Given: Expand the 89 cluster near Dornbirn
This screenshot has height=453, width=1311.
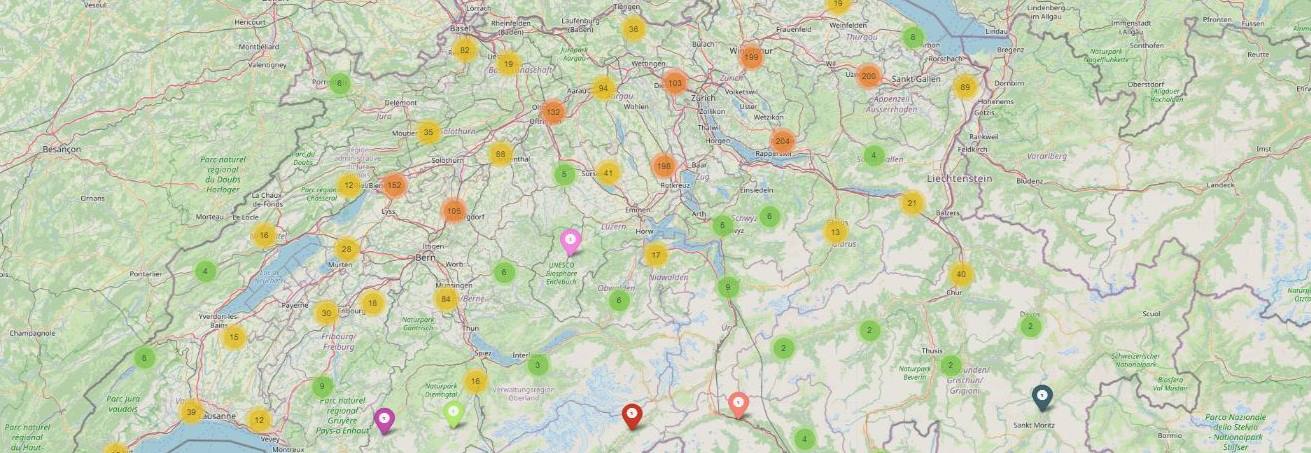Looking at the screenshot, I should coord(965,87).
